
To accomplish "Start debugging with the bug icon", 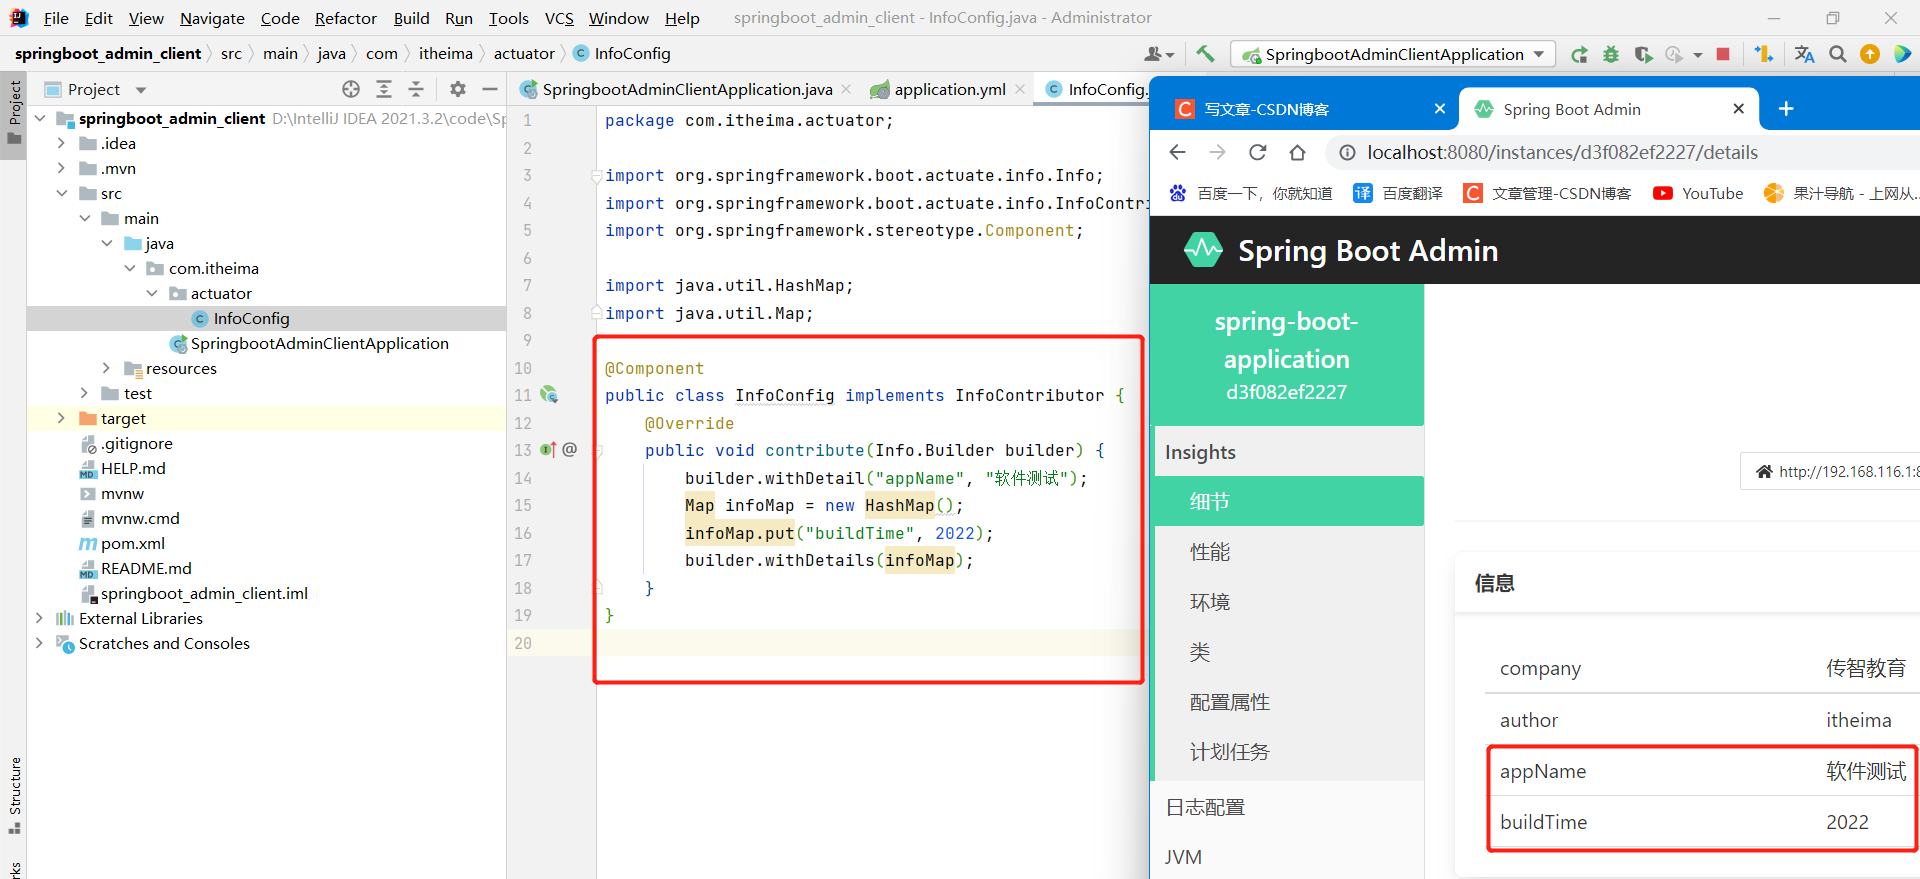I will [1611, 54].
